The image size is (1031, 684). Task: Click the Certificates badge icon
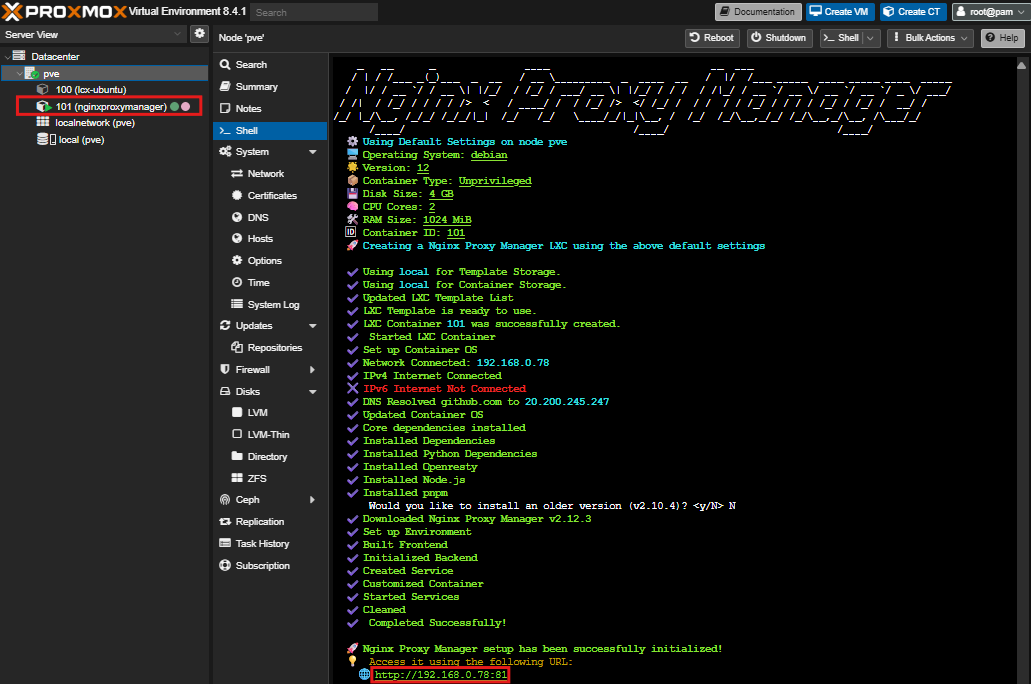[237, 195]
